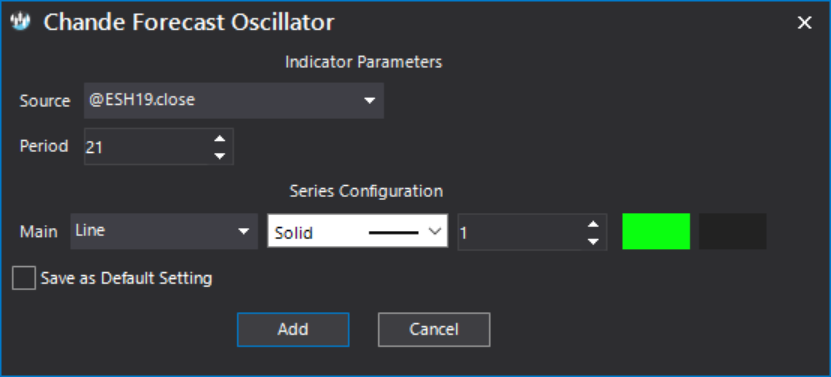This screenshot has height=377, width=831.
Task: Open the dark secondary color swatch
Action: point(732,231)
